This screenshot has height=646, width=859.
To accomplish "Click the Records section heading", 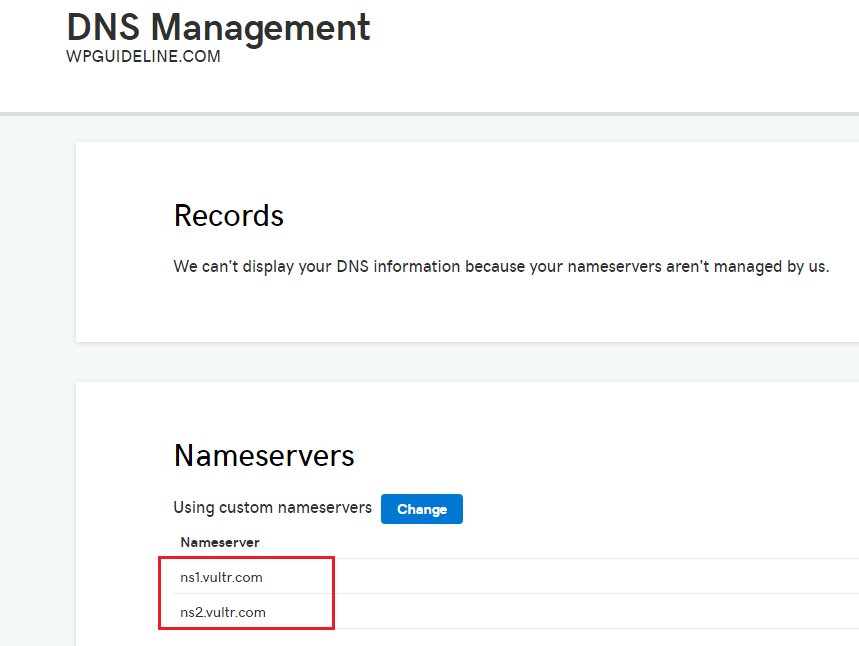I will [228, 215].
